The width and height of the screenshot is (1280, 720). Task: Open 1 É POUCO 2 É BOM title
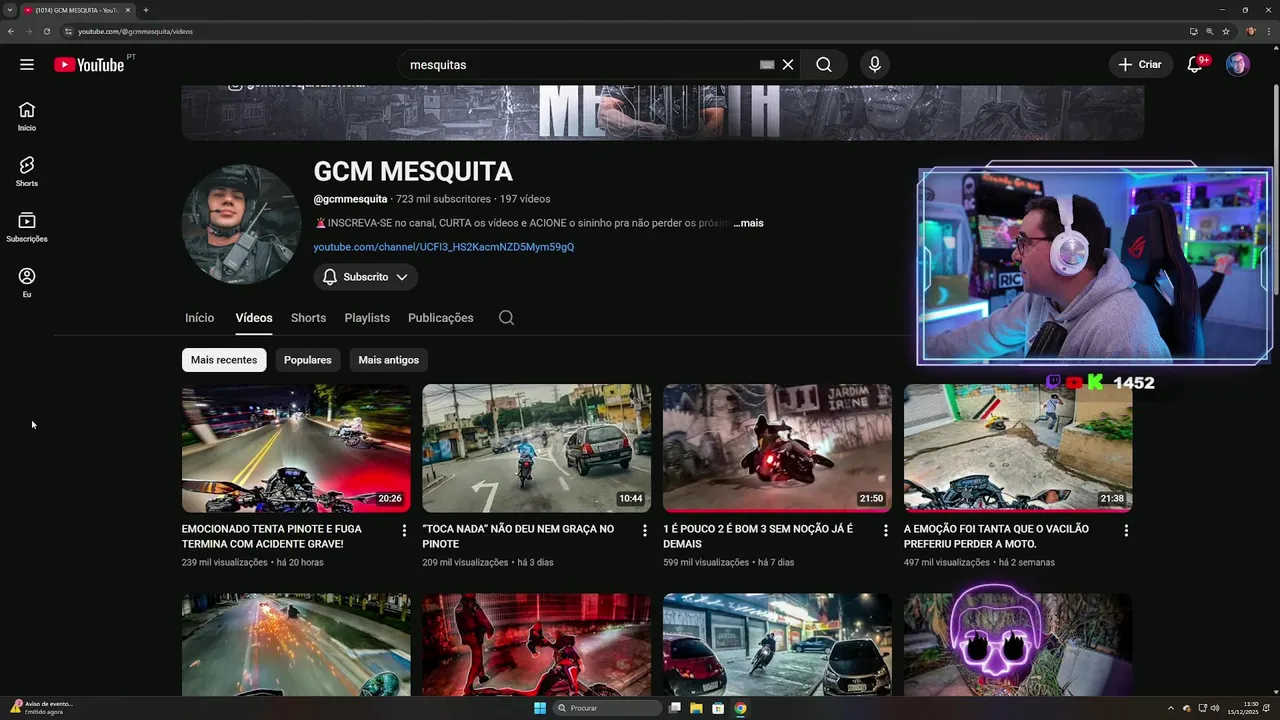click(x=758, y=536)
